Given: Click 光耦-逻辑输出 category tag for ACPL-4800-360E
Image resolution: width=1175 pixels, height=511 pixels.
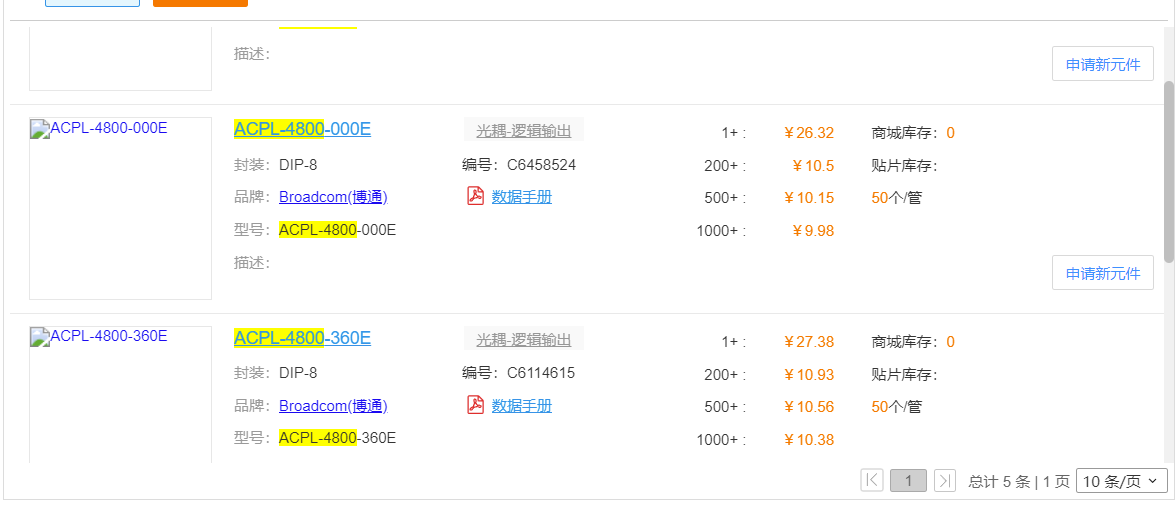Looking at the screenshot, I should [x=523, y=339].
